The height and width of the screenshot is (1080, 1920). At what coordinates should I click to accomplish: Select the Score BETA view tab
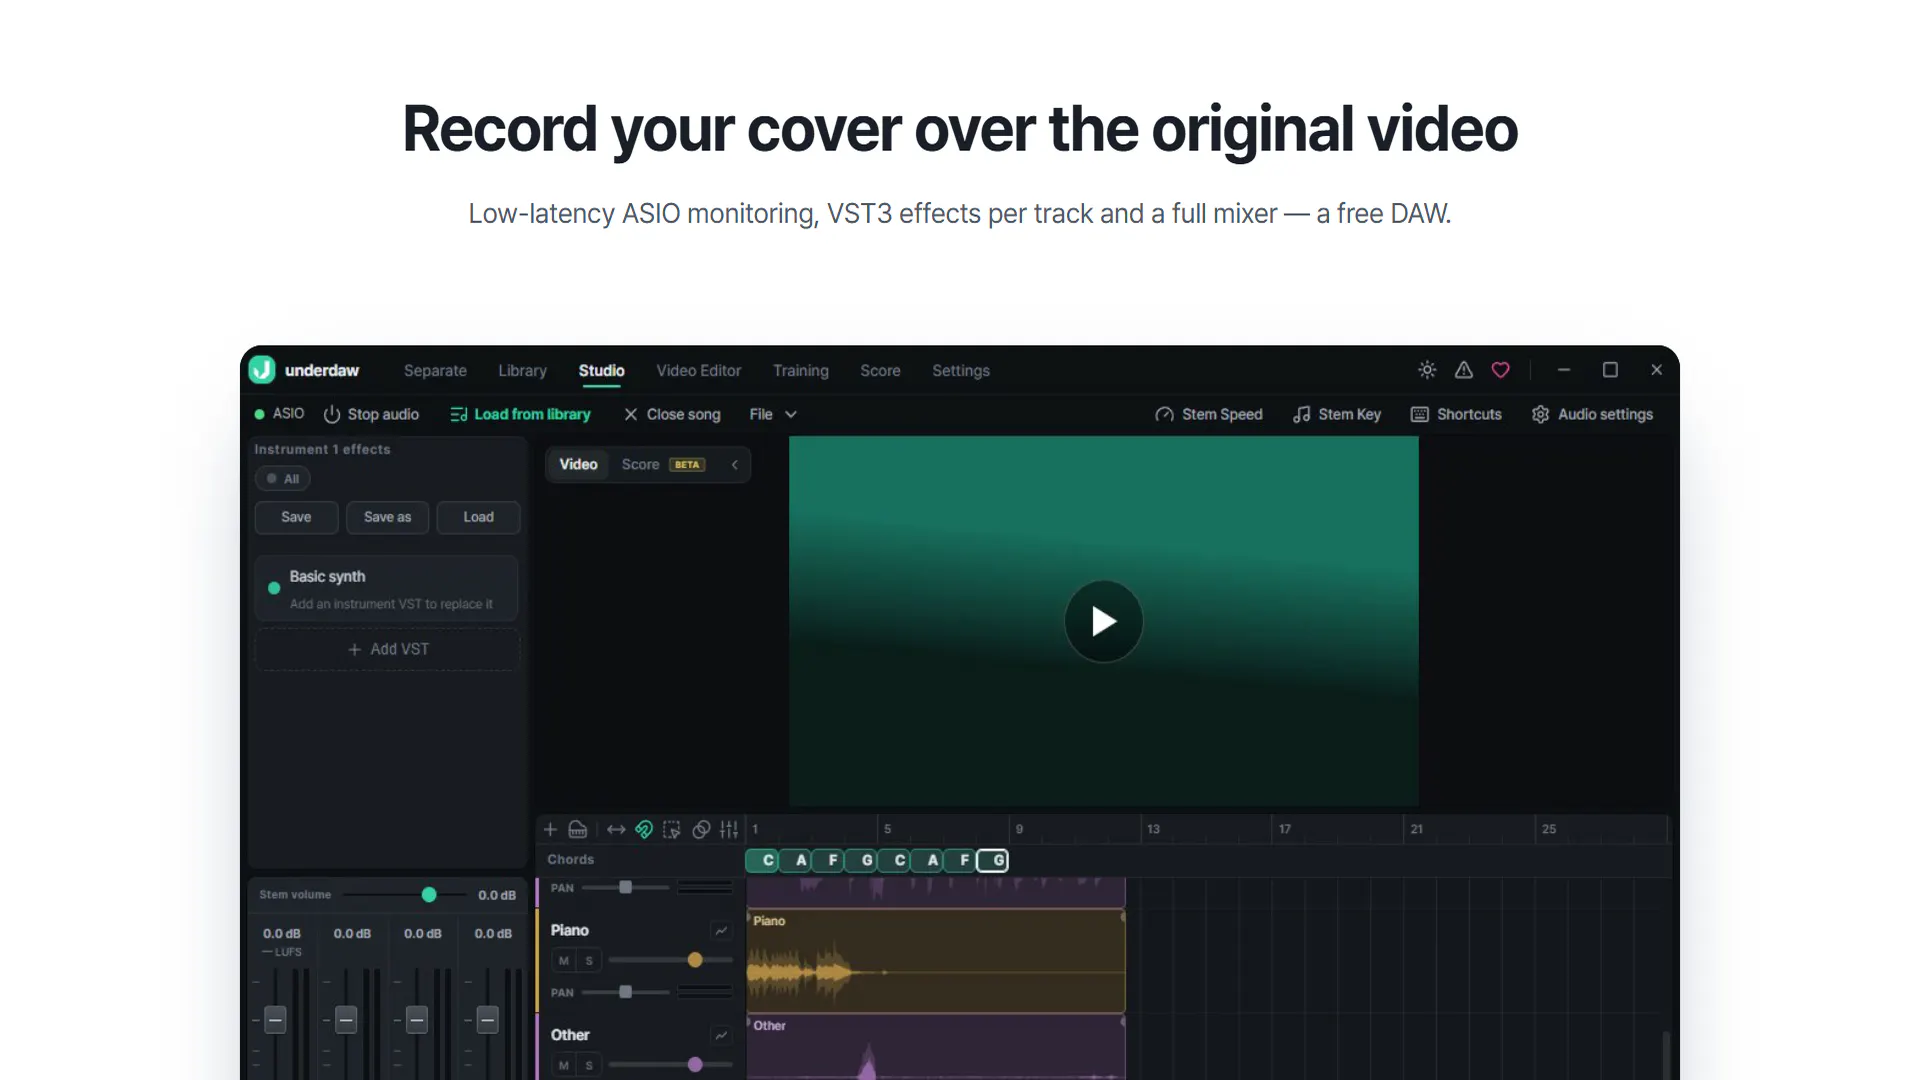663,464
